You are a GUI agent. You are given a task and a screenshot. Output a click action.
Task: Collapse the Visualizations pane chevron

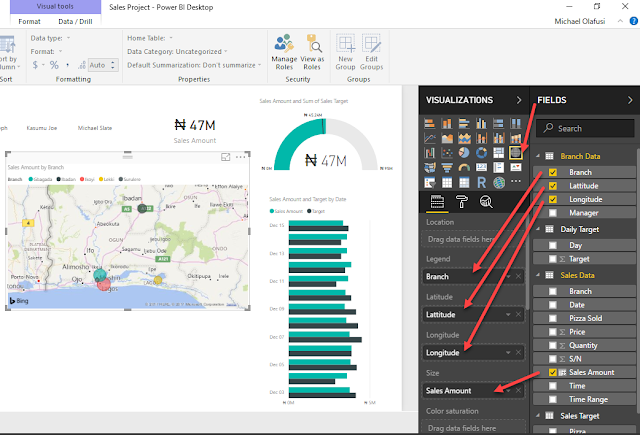(x=519, y=100)
